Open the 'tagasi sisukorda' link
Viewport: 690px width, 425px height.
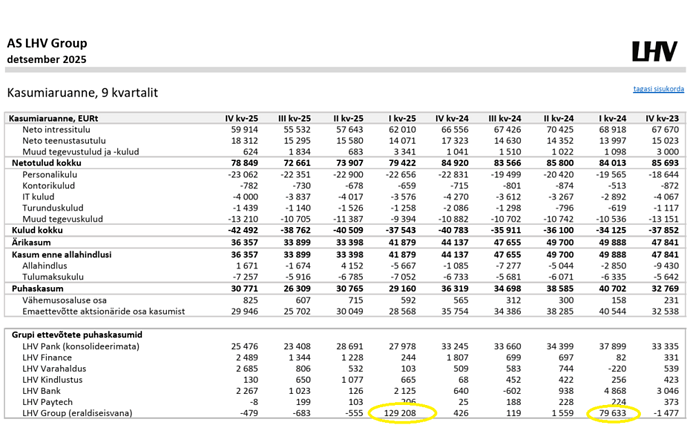pyautogui.click(x=659, y=89)
